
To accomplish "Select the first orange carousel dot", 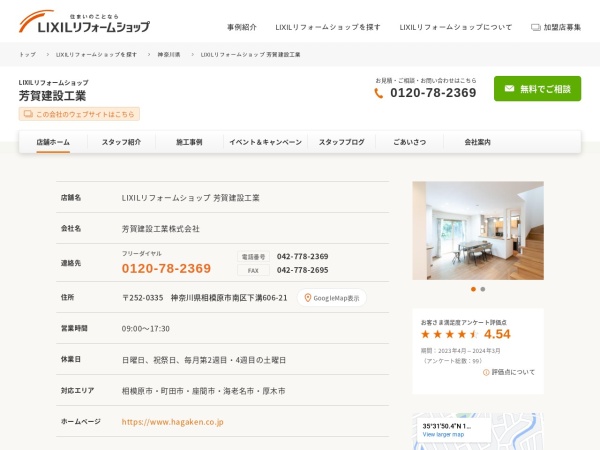I will pyautogui.click(x=473, y=289).
